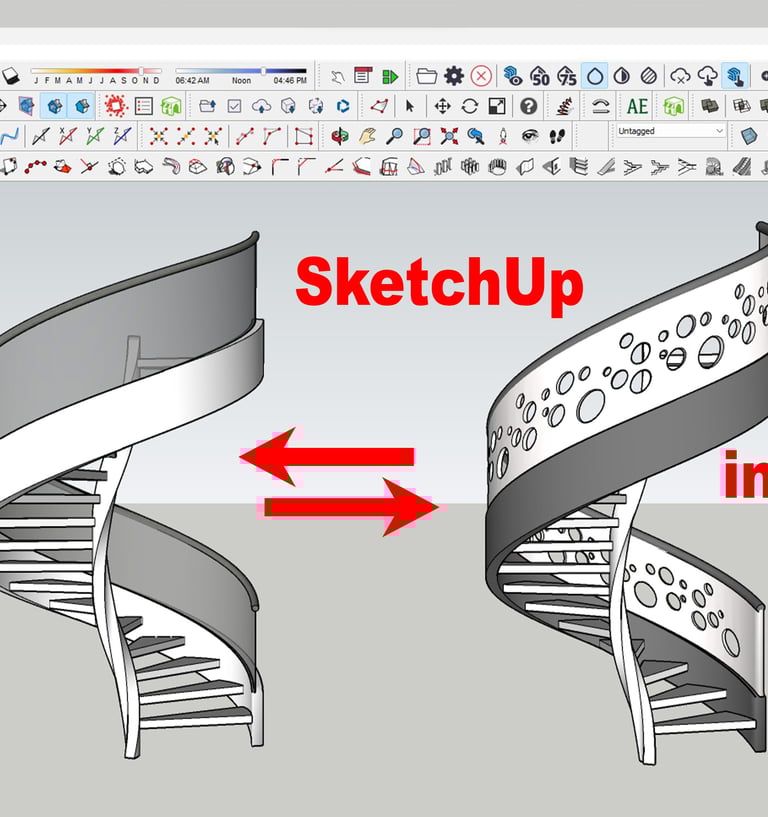Click the red-topped list window icon

click(x=363, y=76)
